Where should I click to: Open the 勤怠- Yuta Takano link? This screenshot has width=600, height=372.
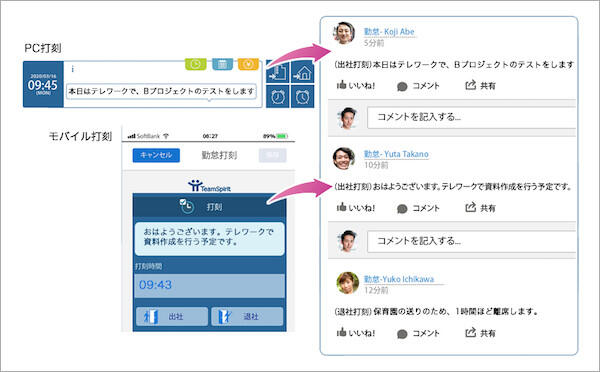coord(396,154)
